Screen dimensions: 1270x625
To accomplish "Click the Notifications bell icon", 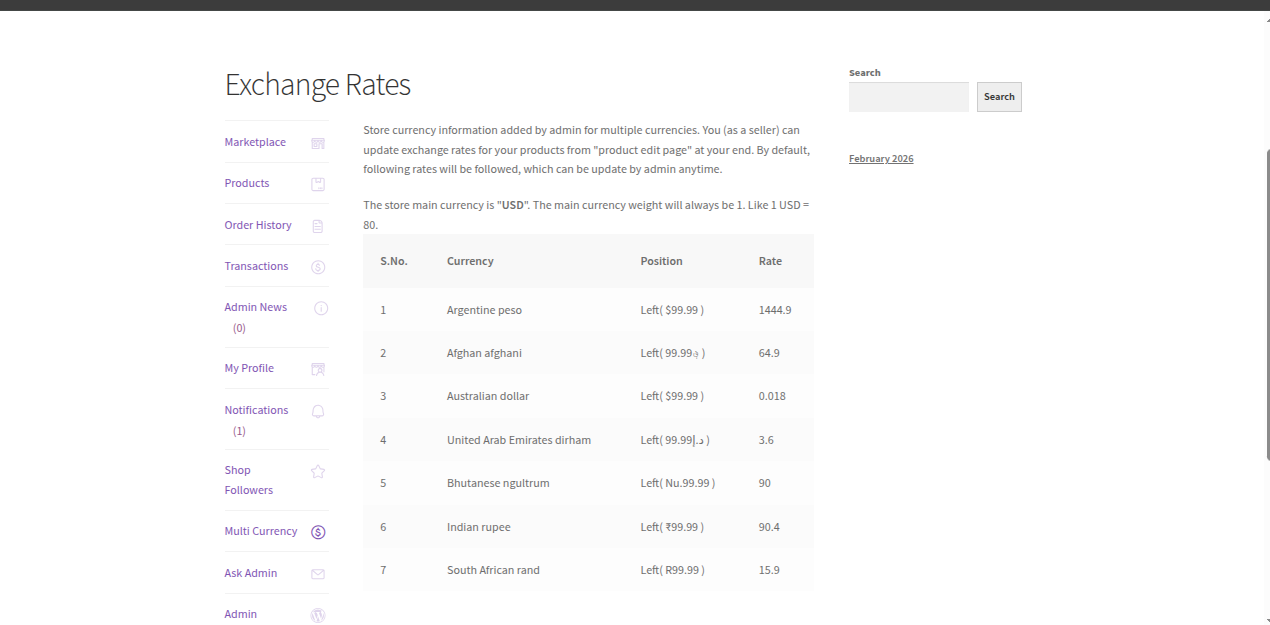I will pyautogui.click(x=318, y=411).
